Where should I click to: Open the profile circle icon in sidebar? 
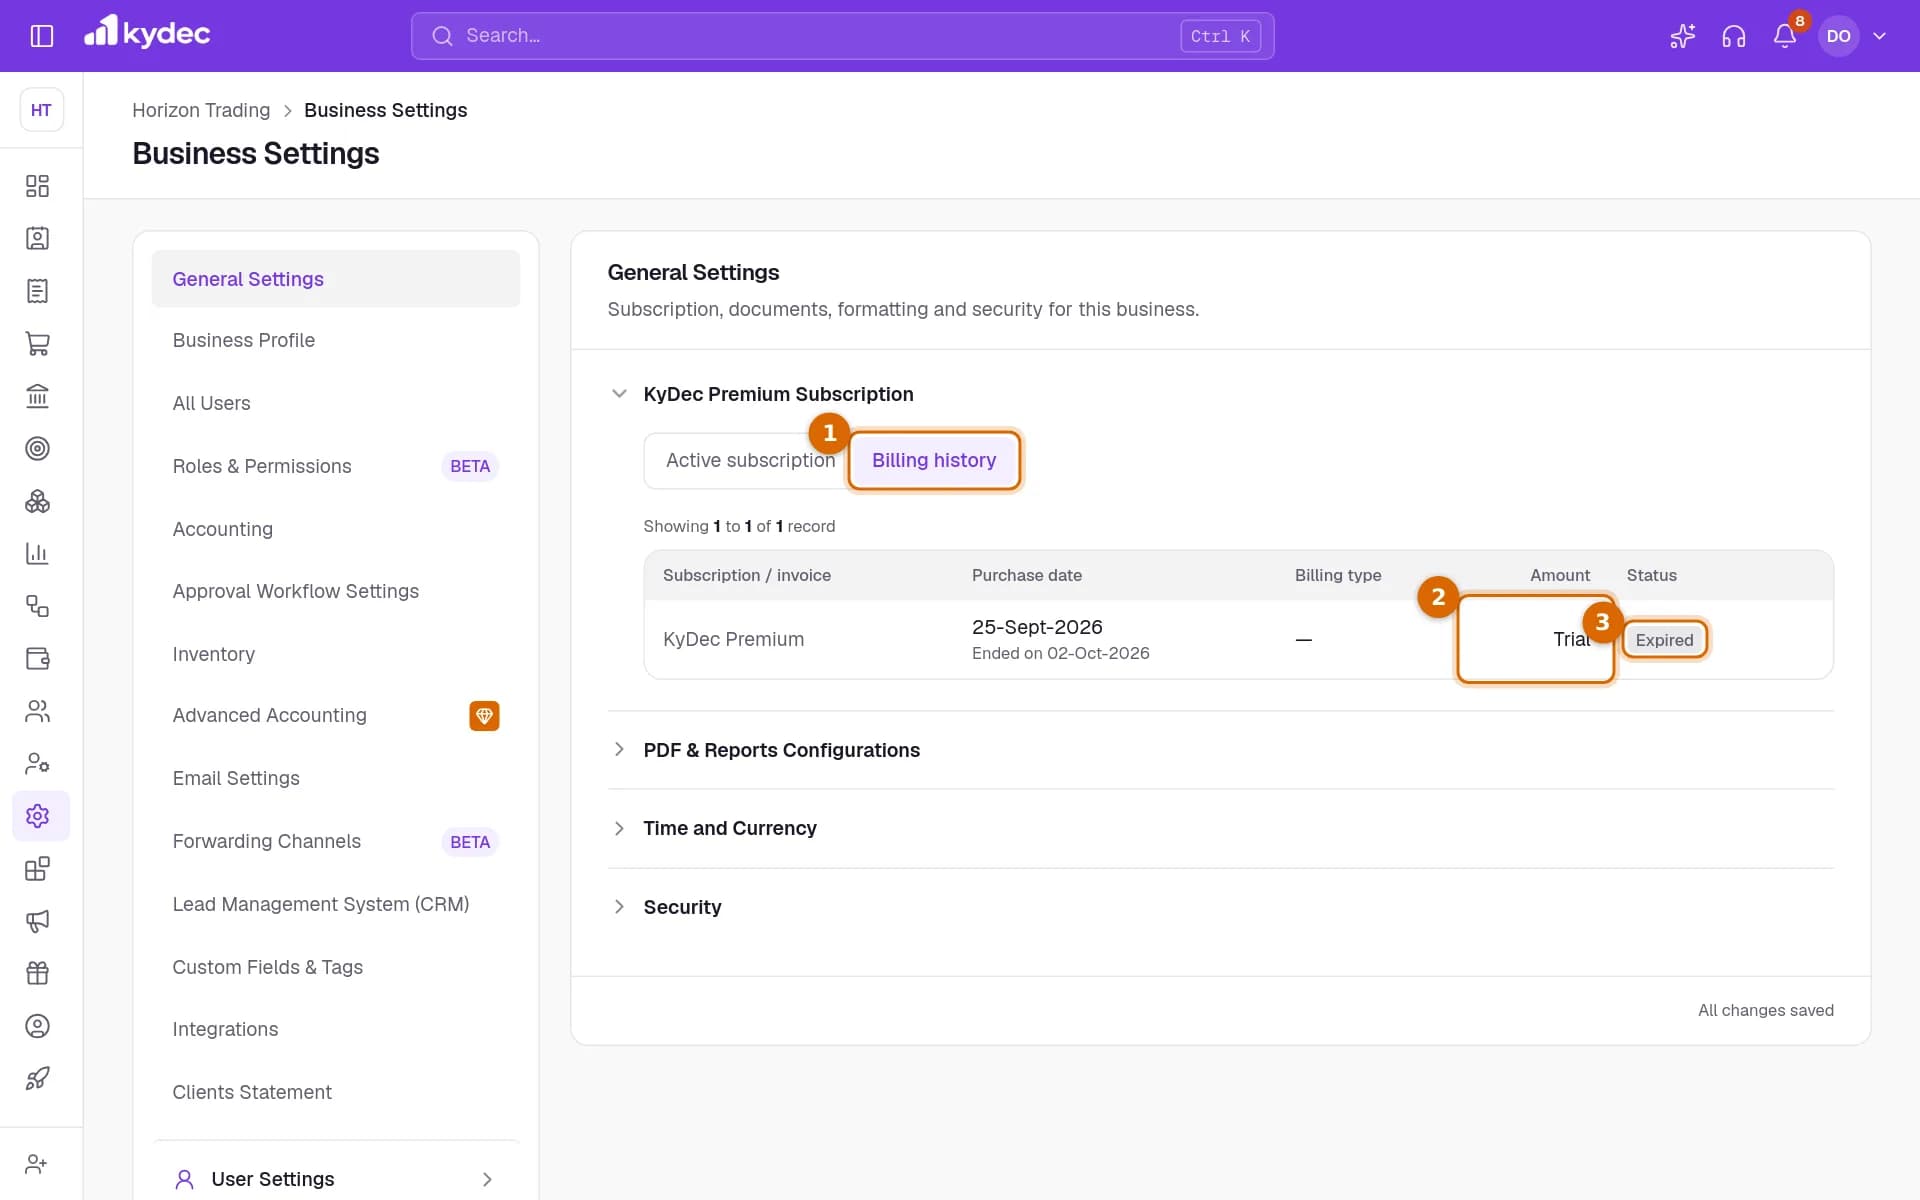(x=37, y=1026)
